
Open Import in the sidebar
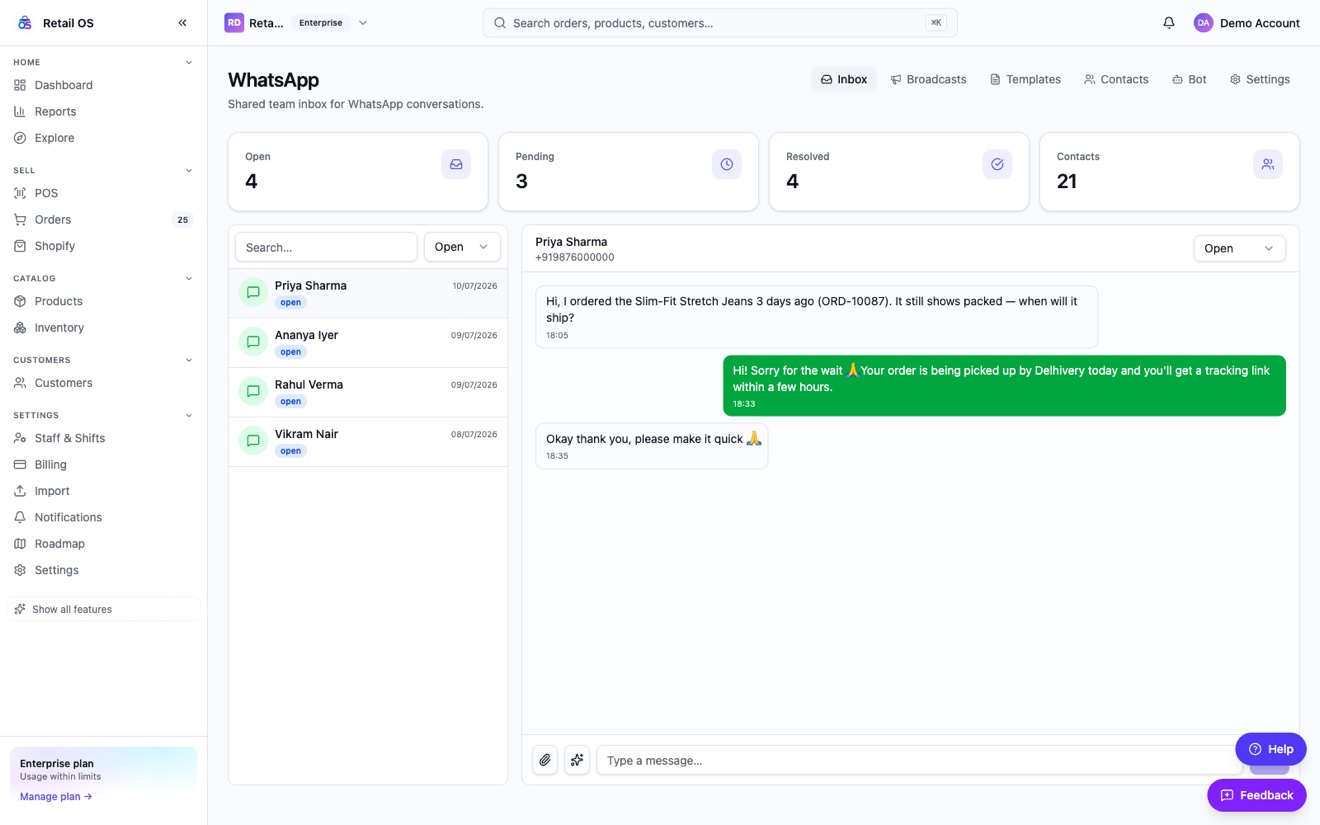coord(104,491)
